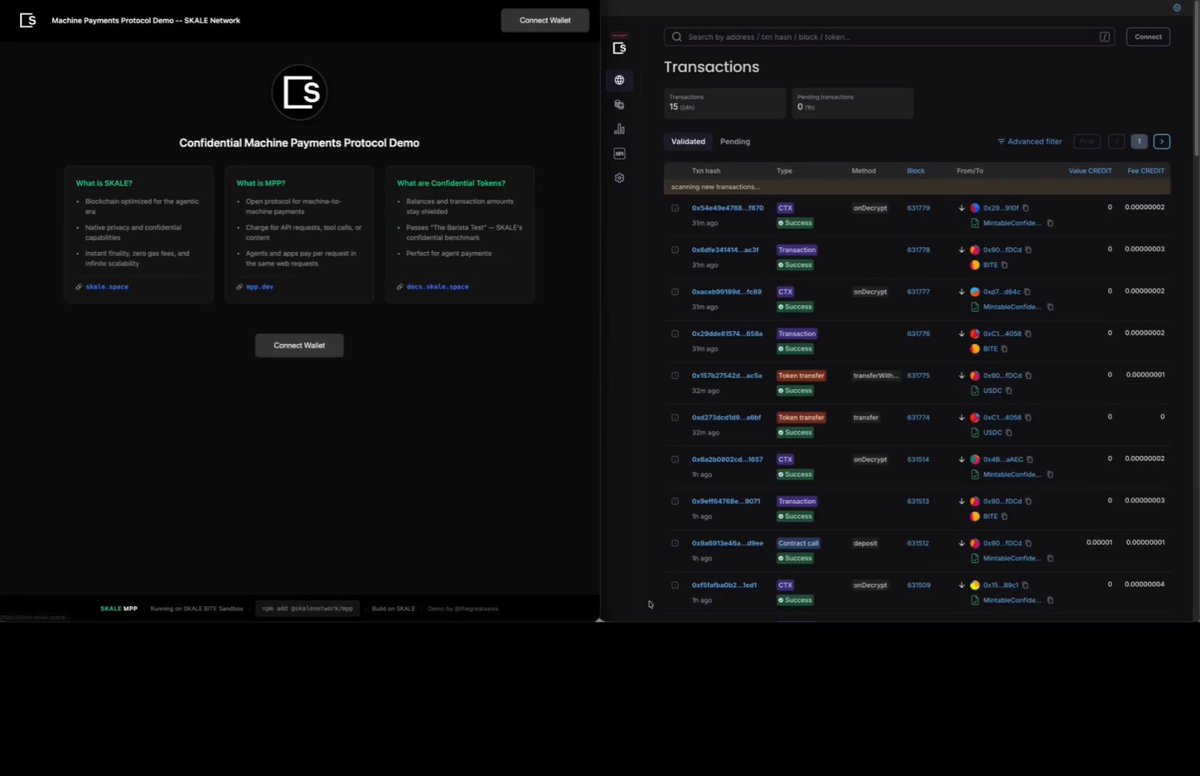Expand details of transaction 0x29dde81574...658a

[675, 334]
